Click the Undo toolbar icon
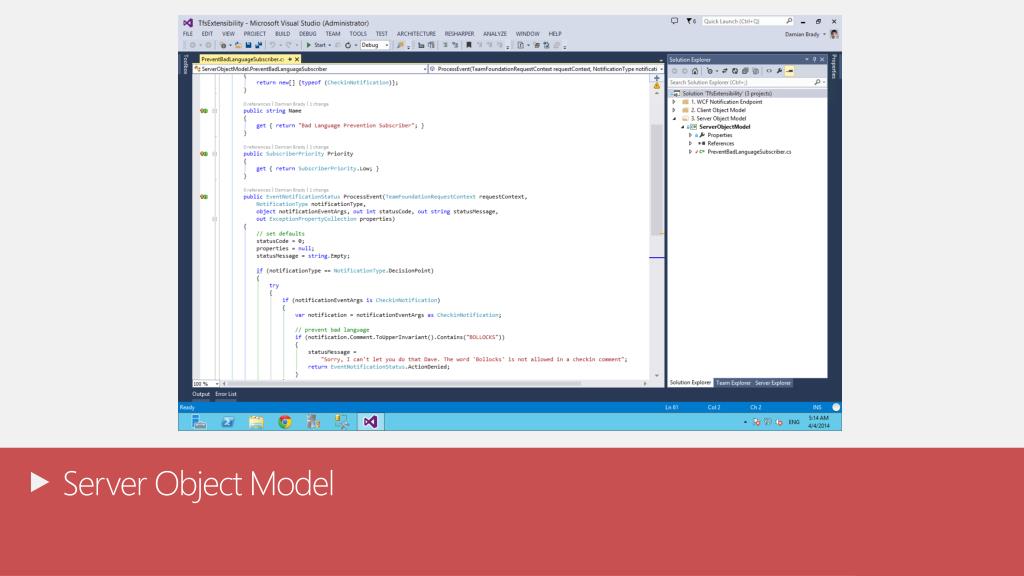 pyautogui.click(x=272, y=45)
